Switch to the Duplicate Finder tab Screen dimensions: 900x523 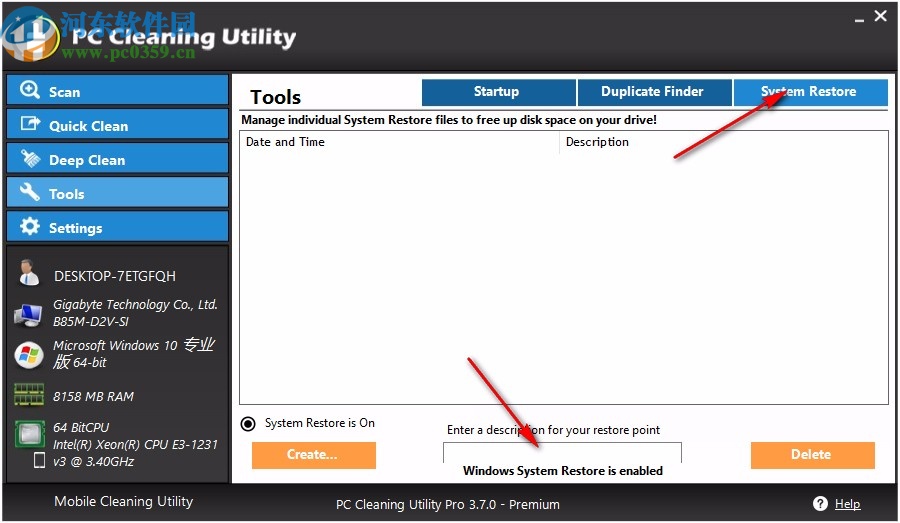tap(654, 92)
